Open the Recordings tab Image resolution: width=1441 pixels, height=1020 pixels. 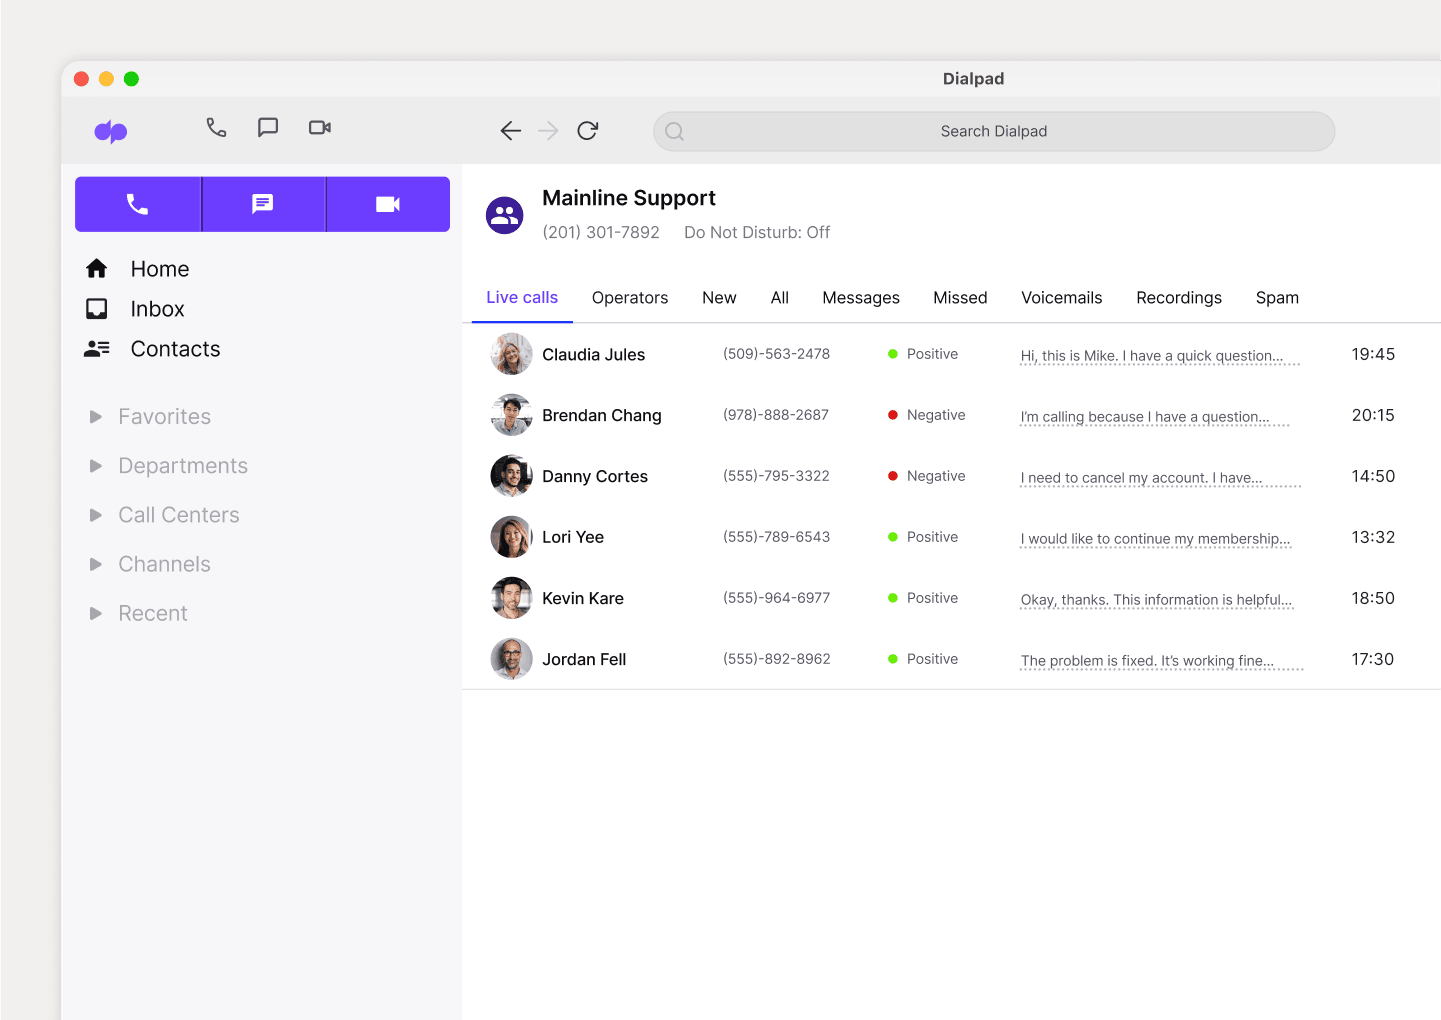pos(1178,297)
